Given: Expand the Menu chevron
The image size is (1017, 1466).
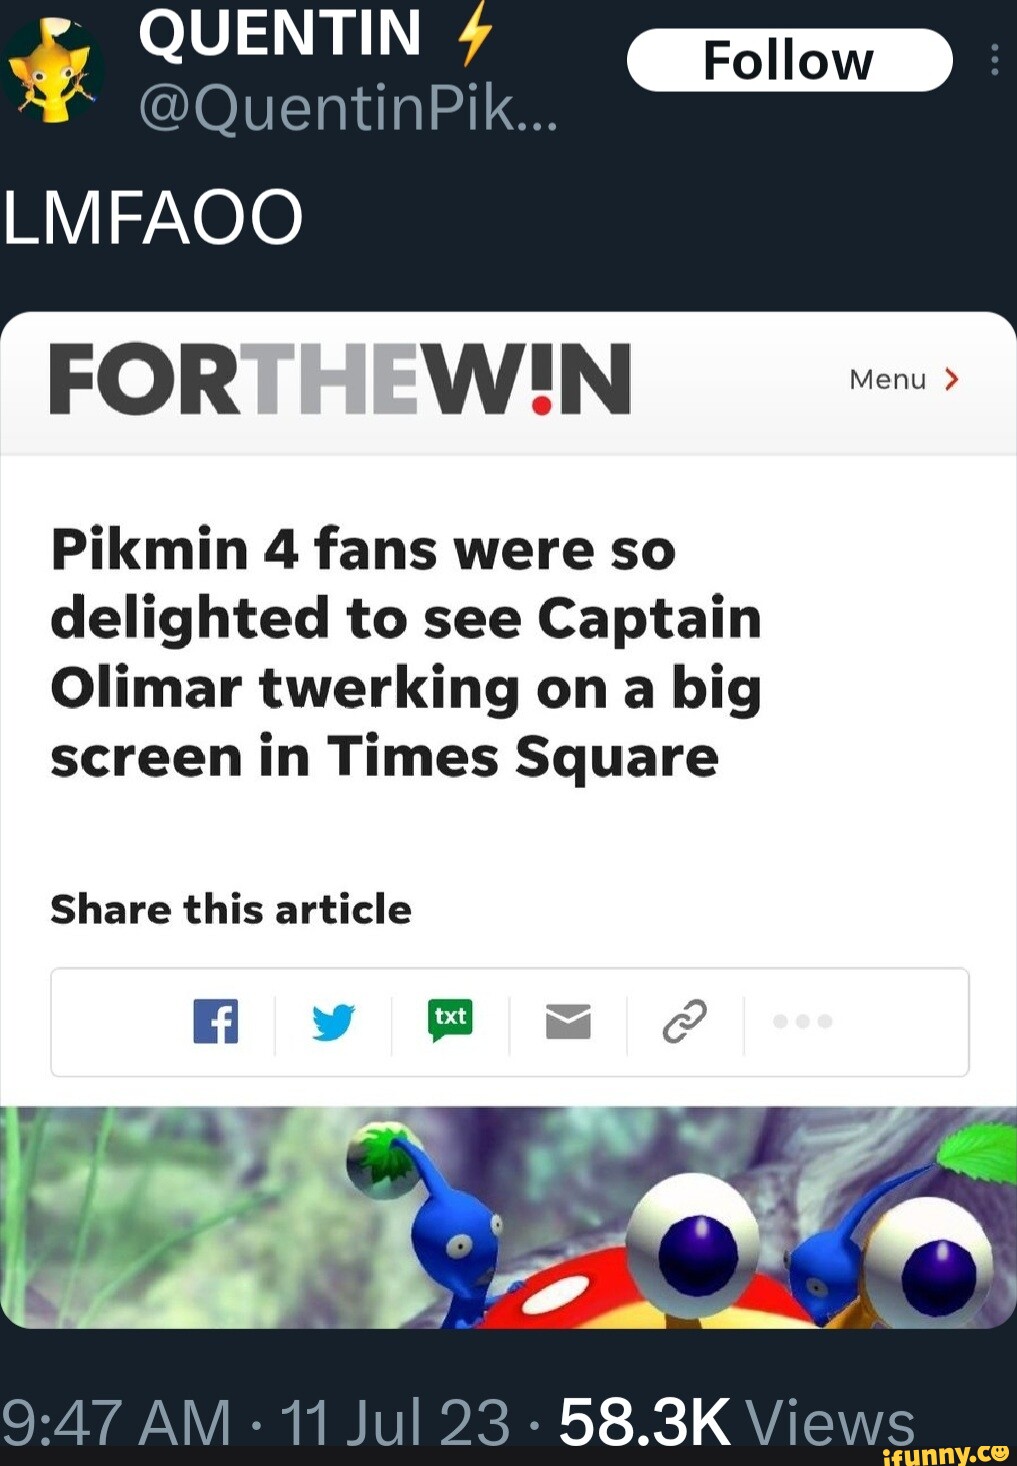Looking at the screenshot, I should 951,379.
